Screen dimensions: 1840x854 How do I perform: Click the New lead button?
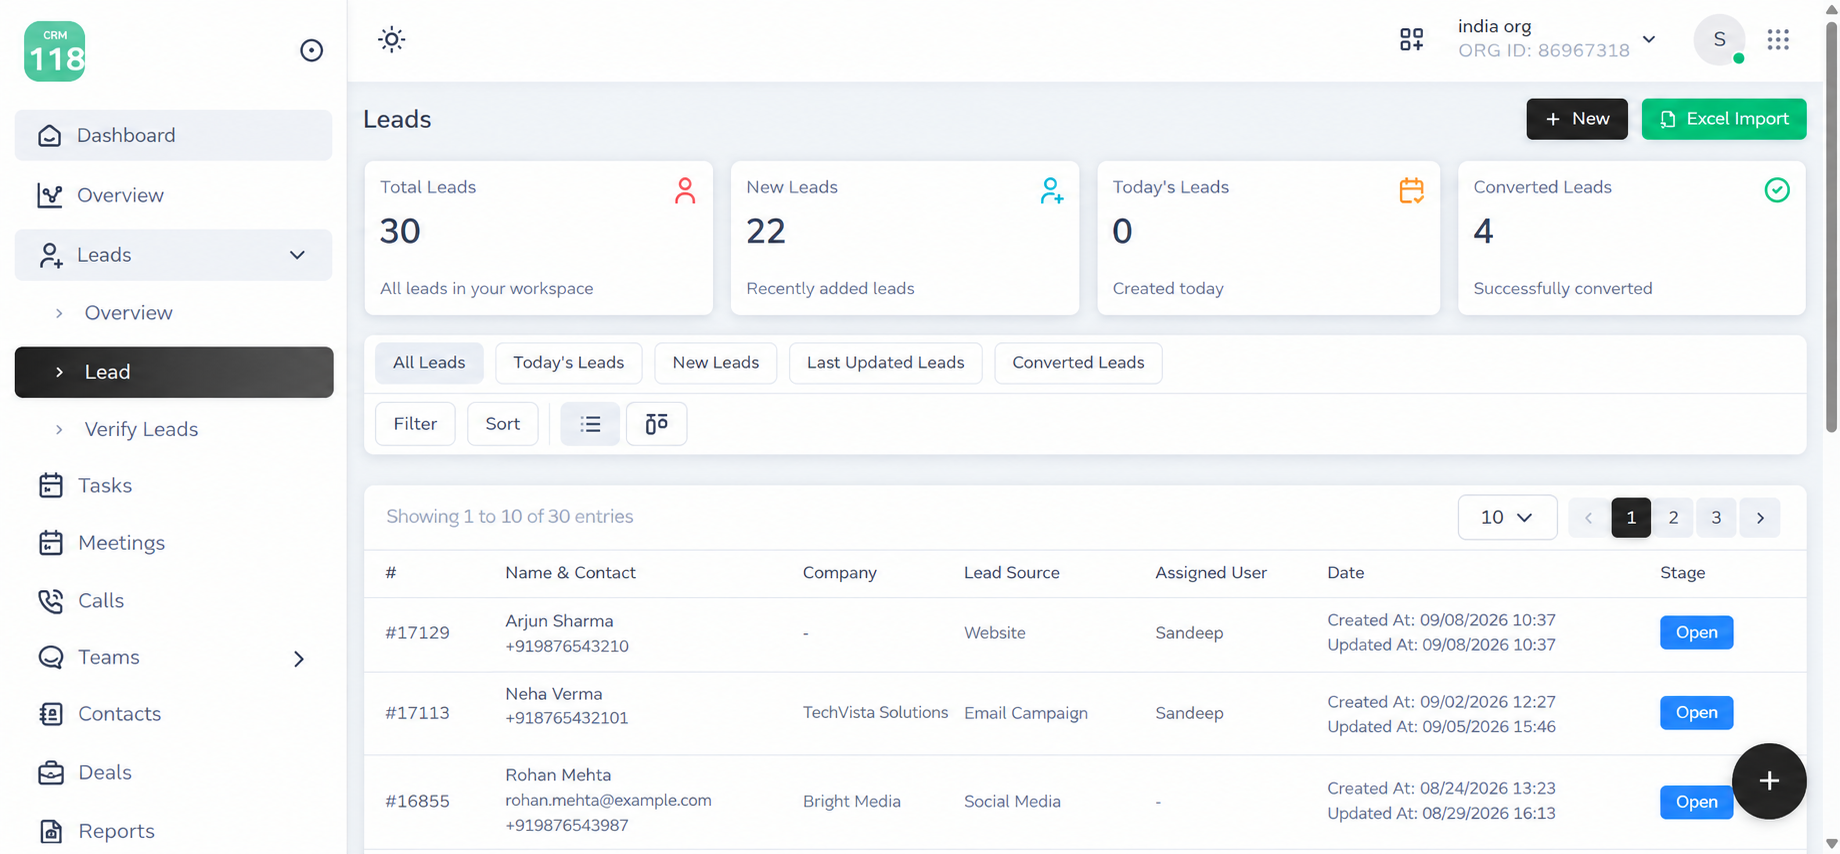coord(1577,119)
